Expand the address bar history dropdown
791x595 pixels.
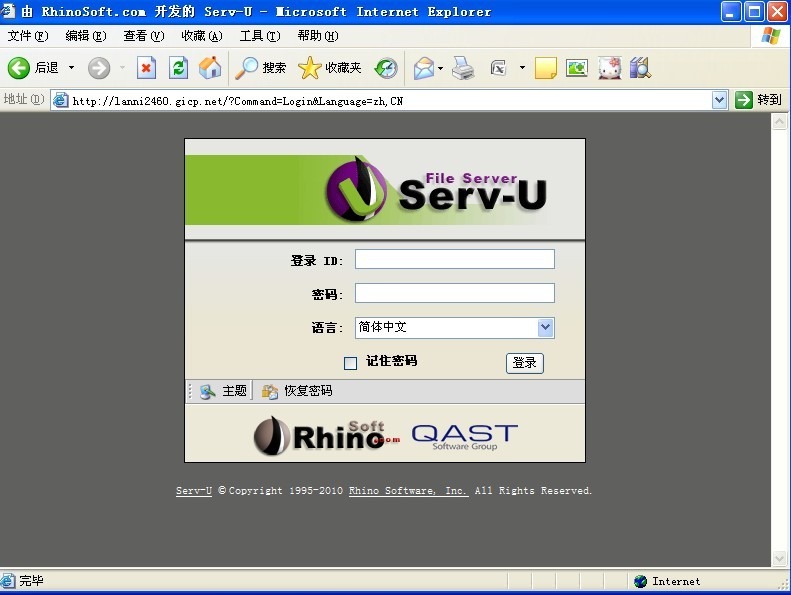coord(719,100)
